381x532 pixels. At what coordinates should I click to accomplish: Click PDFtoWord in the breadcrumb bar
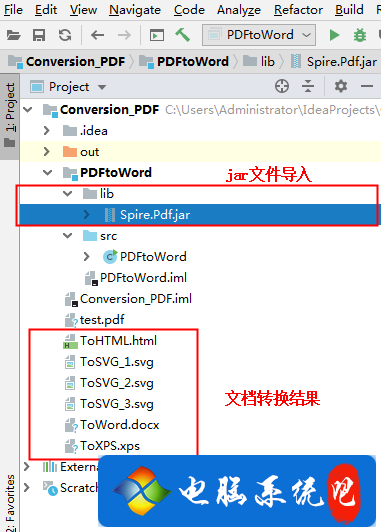[184, 62]
